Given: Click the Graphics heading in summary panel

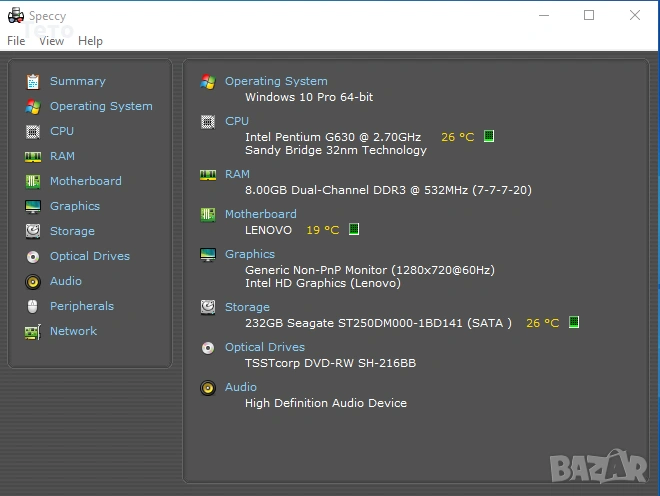Looking at the screenshot, I should [250, 254].
